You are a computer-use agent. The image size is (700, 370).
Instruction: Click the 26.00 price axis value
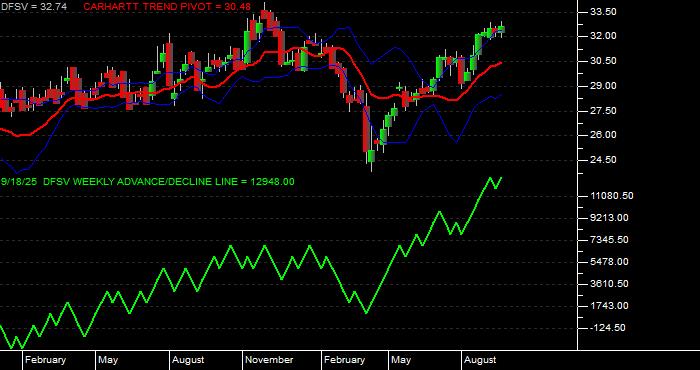604,135
